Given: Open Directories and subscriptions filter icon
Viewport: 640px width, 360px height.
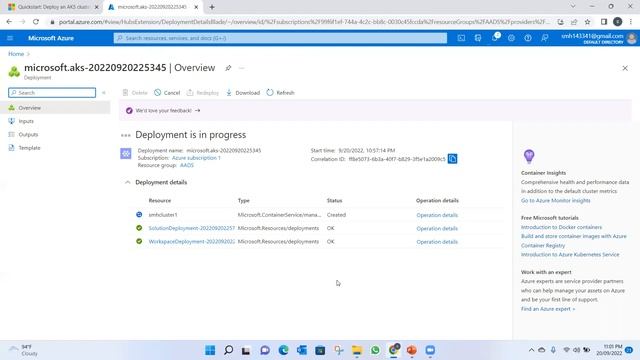Looking at the screenshot, I should point(478,38).
